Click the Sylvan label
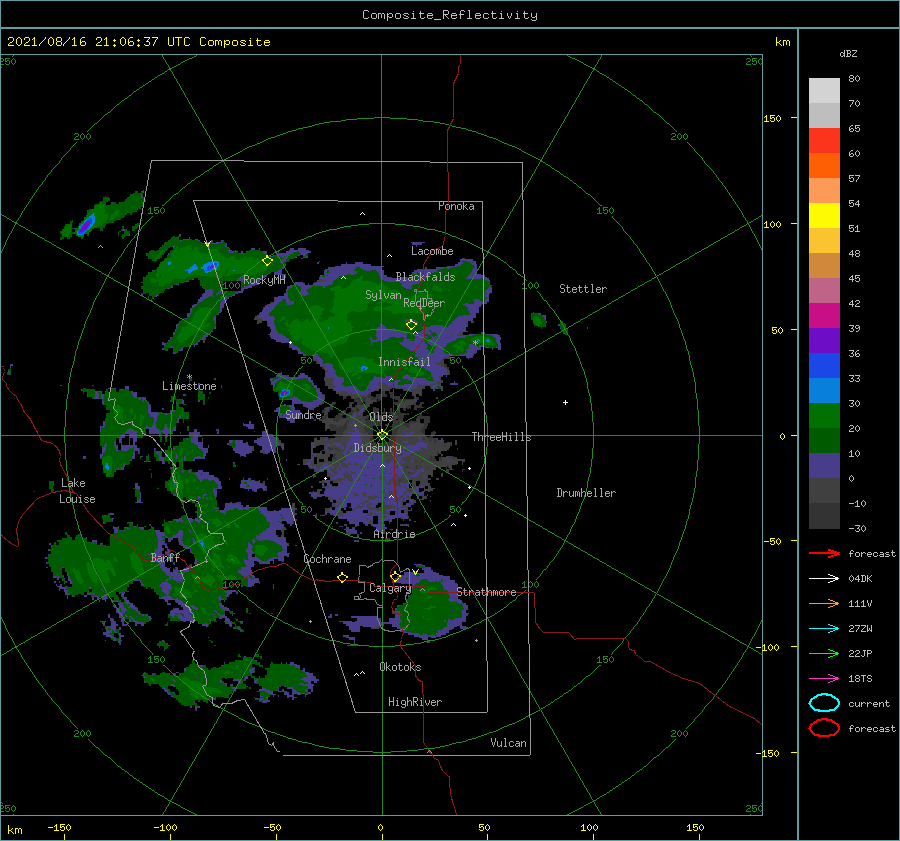Screen dimensions: 900x841 (x=383, y=295)
